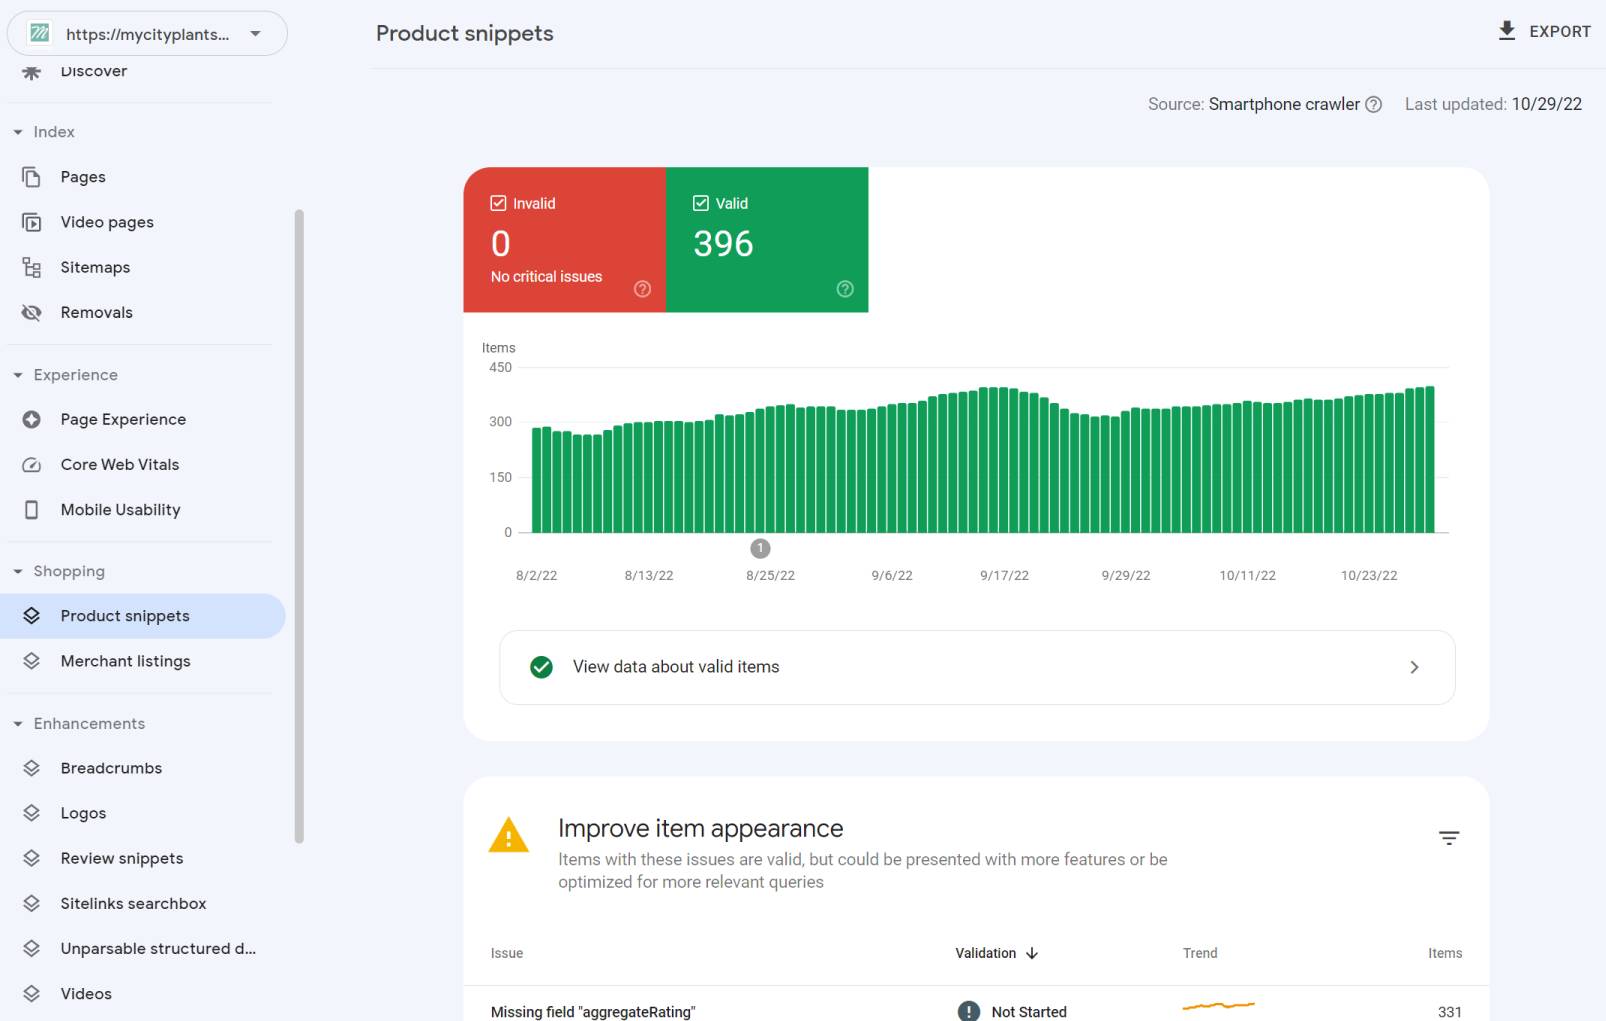Open Review snippets report
This screenshot has width=1606, height=1021.
tap(122, 858)
